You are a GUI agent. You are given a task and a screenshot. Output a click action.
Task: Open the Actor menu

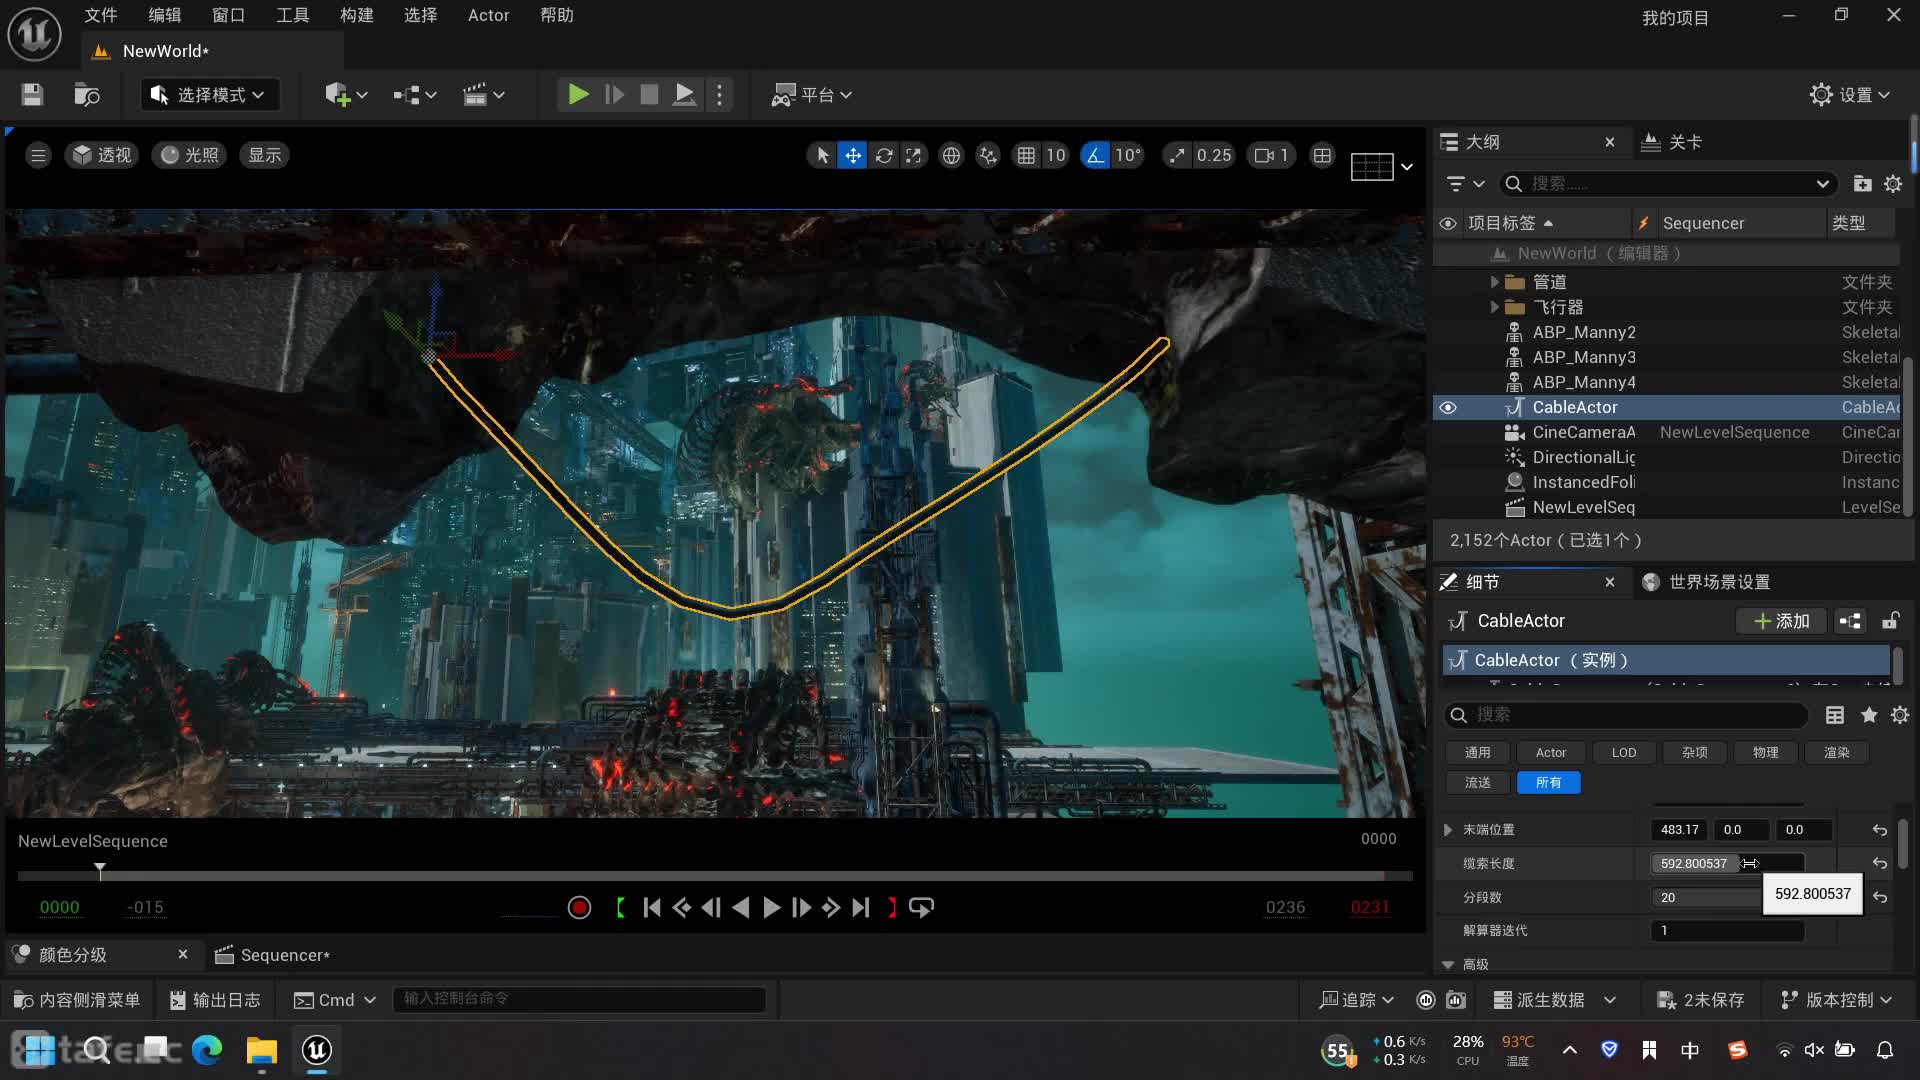coord(488,15)
